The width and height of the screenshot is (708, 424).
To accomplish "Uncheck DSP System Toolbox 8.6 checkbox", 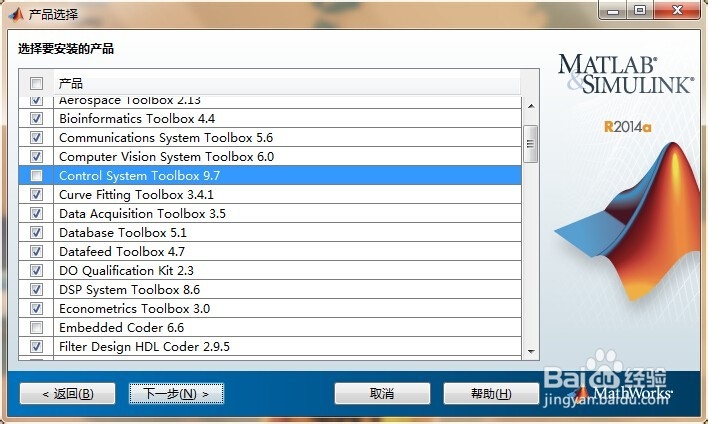I will pyautogui.click(x=36, y=289).
